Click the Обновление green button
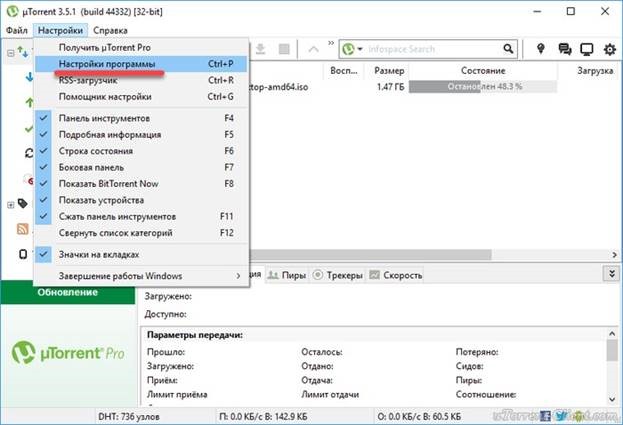This screenshot has width=623, height=425. pos(68,292)
